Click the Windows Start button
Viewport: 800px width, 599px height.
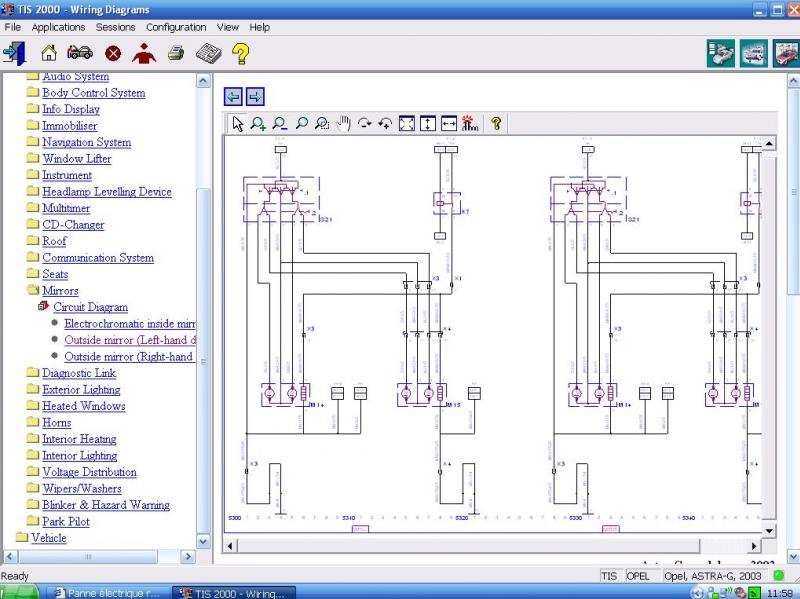point(19,593)
